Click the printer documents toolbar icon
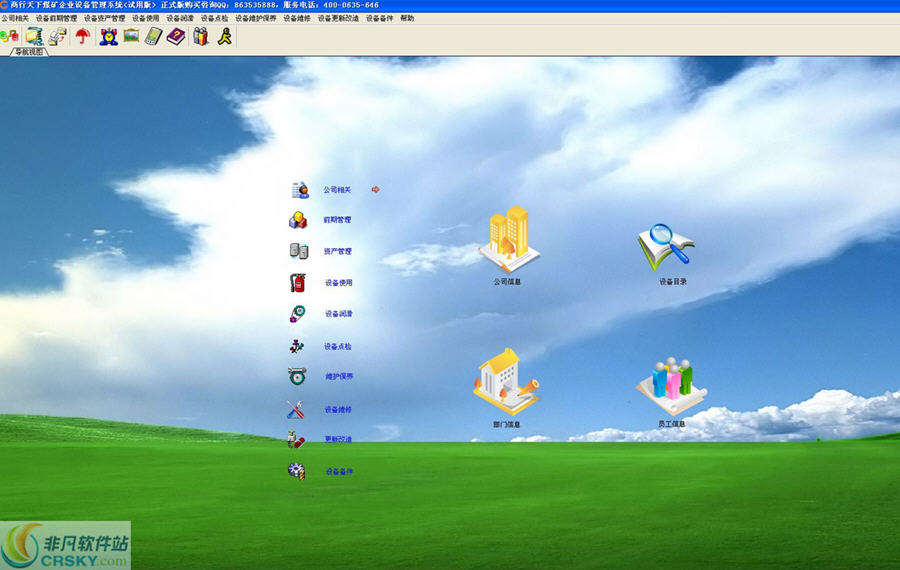 (x=57, y=37)
